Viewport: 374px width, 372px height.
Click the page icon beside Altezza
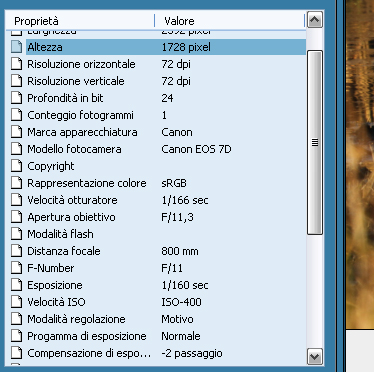click(x=16, y=47)
